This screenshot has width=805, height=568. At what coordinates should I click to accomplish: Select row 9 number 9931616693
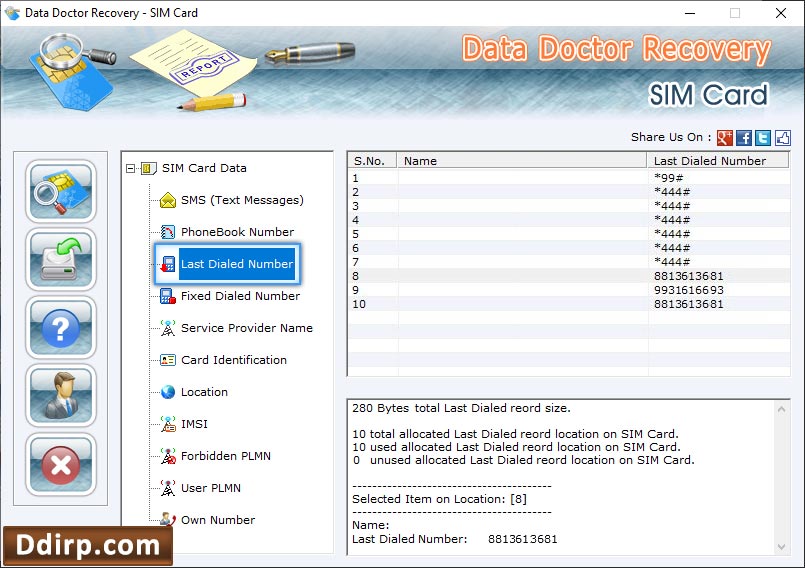click(x=569, y=290)
